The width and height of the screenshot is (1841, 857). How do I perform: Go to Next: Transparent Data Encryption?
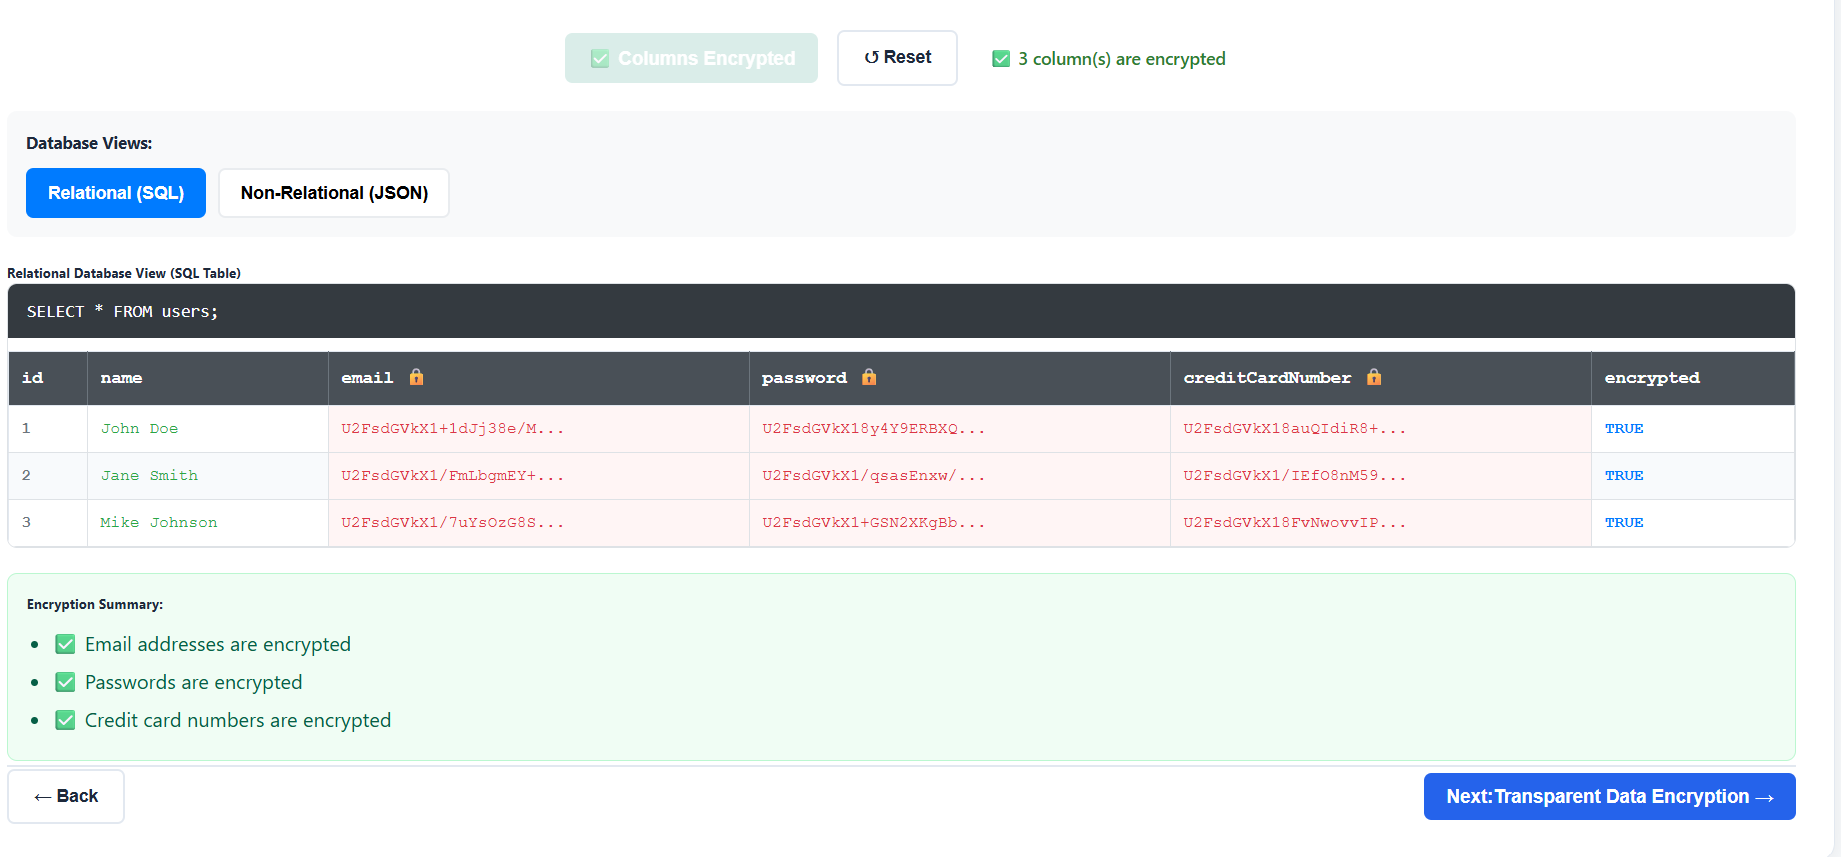pyautogui.click(x=1608, y=796)
